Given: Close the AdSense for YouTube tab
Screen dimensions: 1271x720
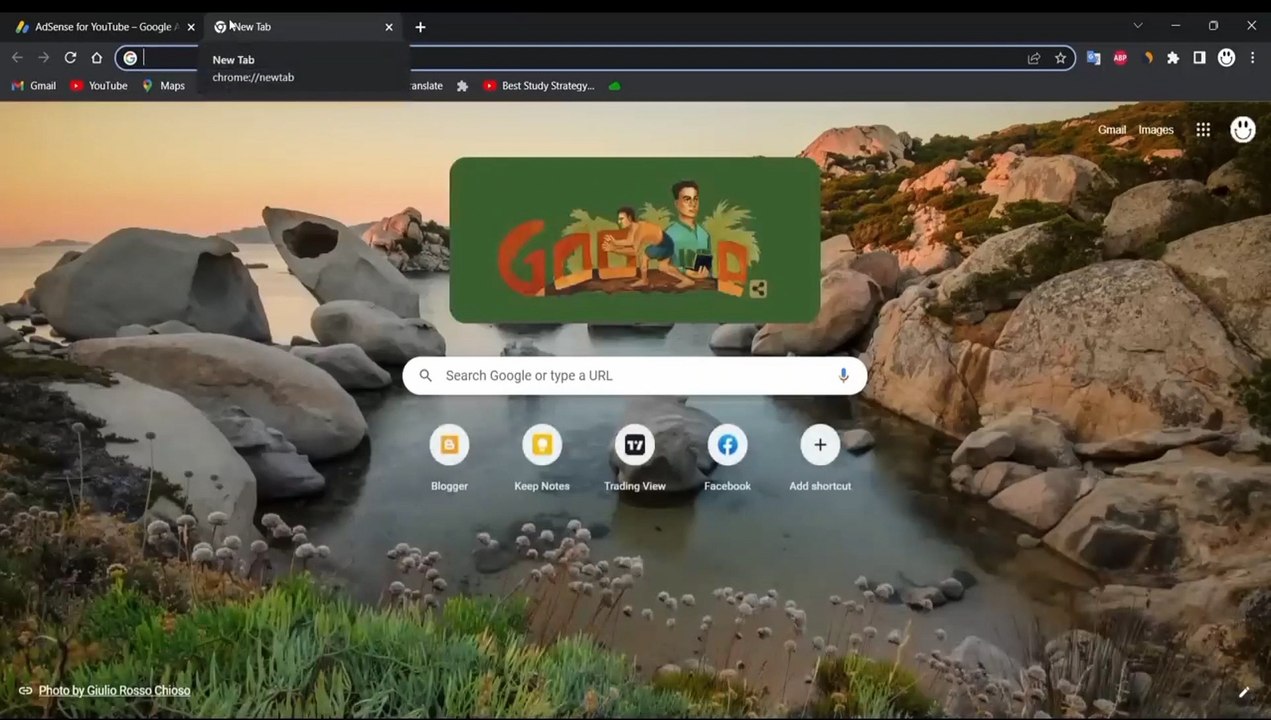Looking at the screenshot, I should tap(191, 27).
